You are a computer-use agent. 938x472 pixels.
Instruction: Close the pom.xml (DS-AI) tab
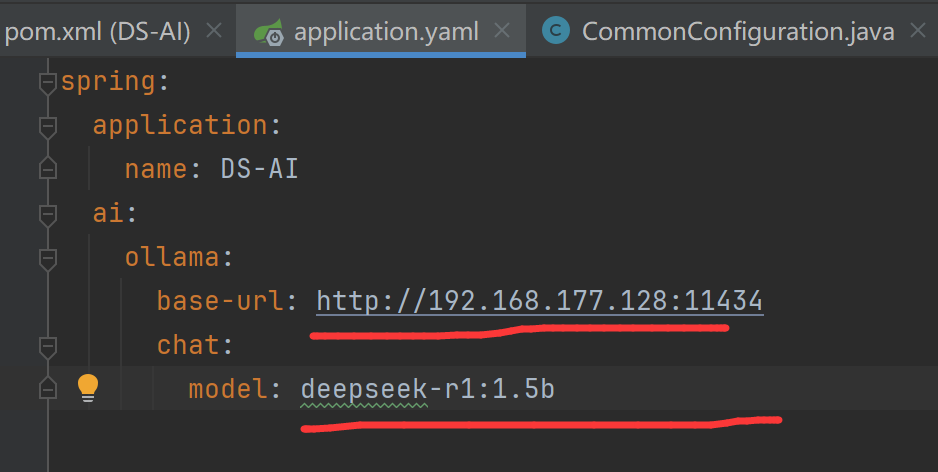(x=213, y=30)
